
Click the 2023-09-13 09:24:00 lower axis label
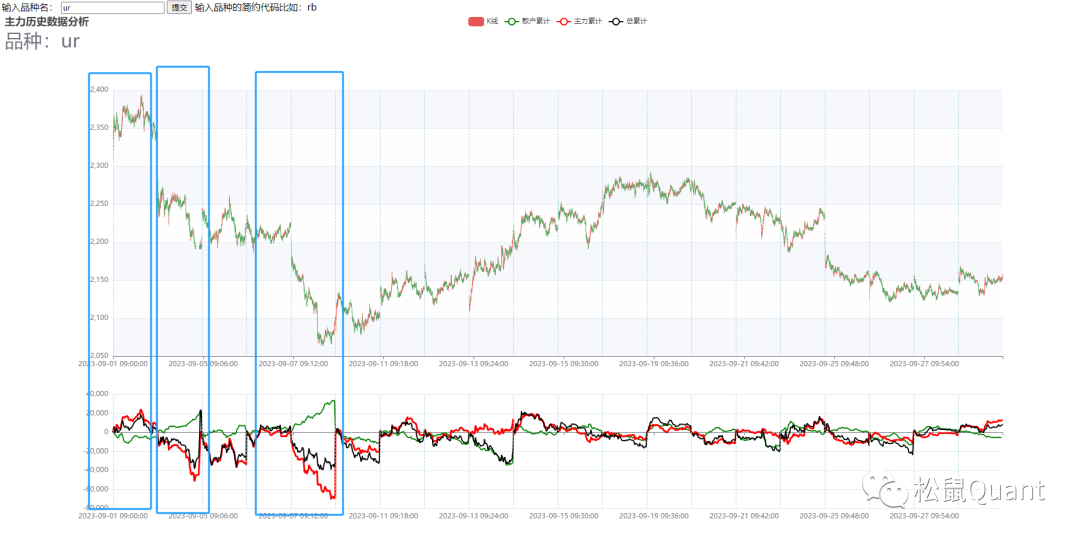474,516
